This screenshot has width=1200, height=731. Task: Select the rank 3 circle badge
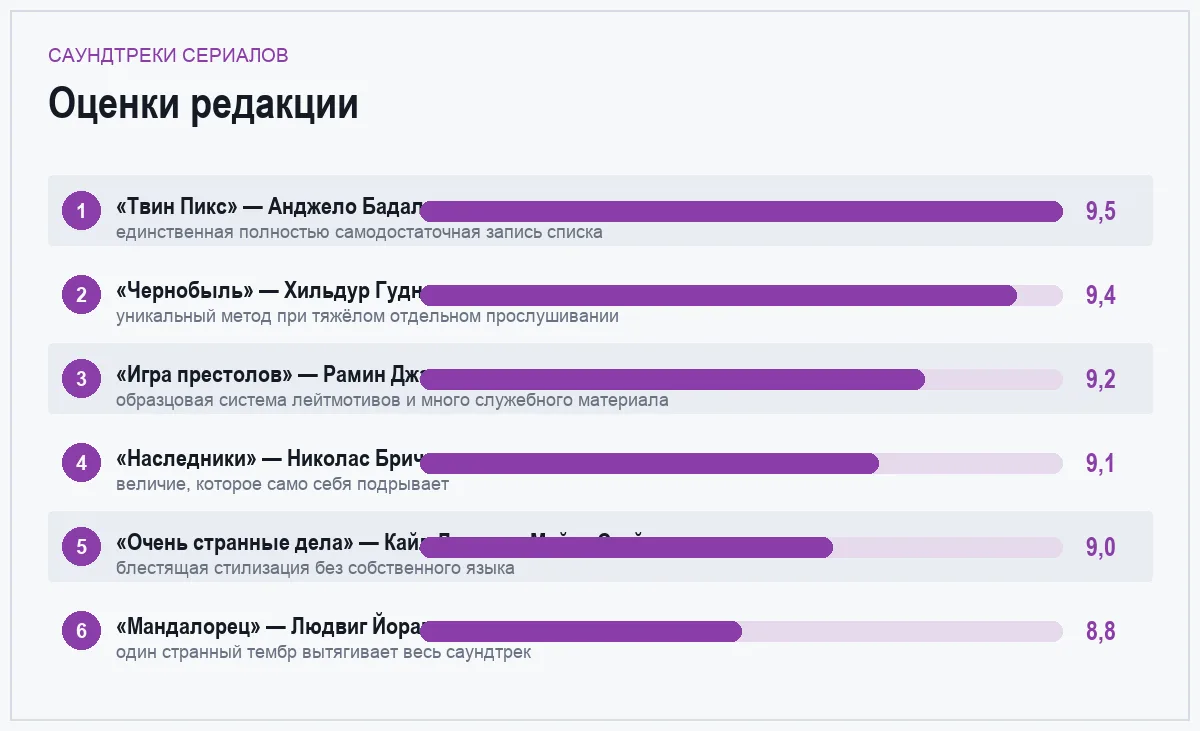[x=82, y=379]
